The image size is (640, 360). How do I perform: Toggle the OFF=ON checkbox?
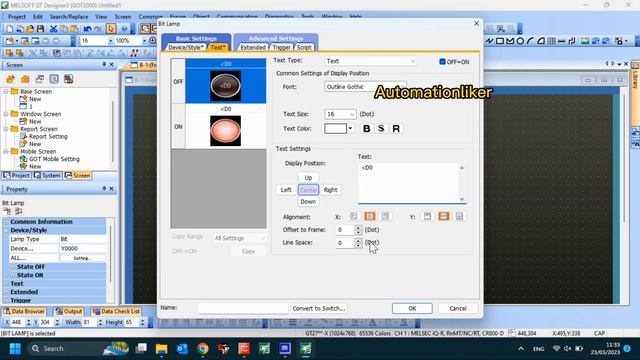pyautogui.click(x=442, y=62)
